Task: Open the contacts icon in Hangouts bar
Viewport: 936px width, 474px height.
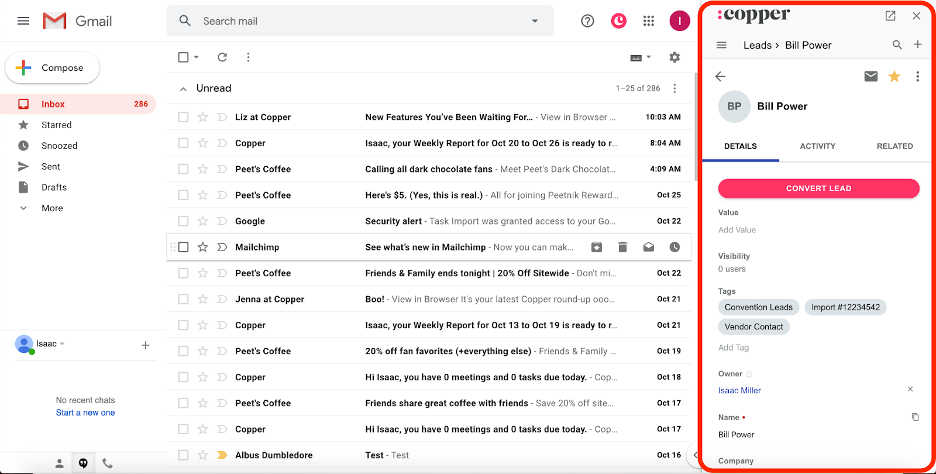Action: point(59,463)
